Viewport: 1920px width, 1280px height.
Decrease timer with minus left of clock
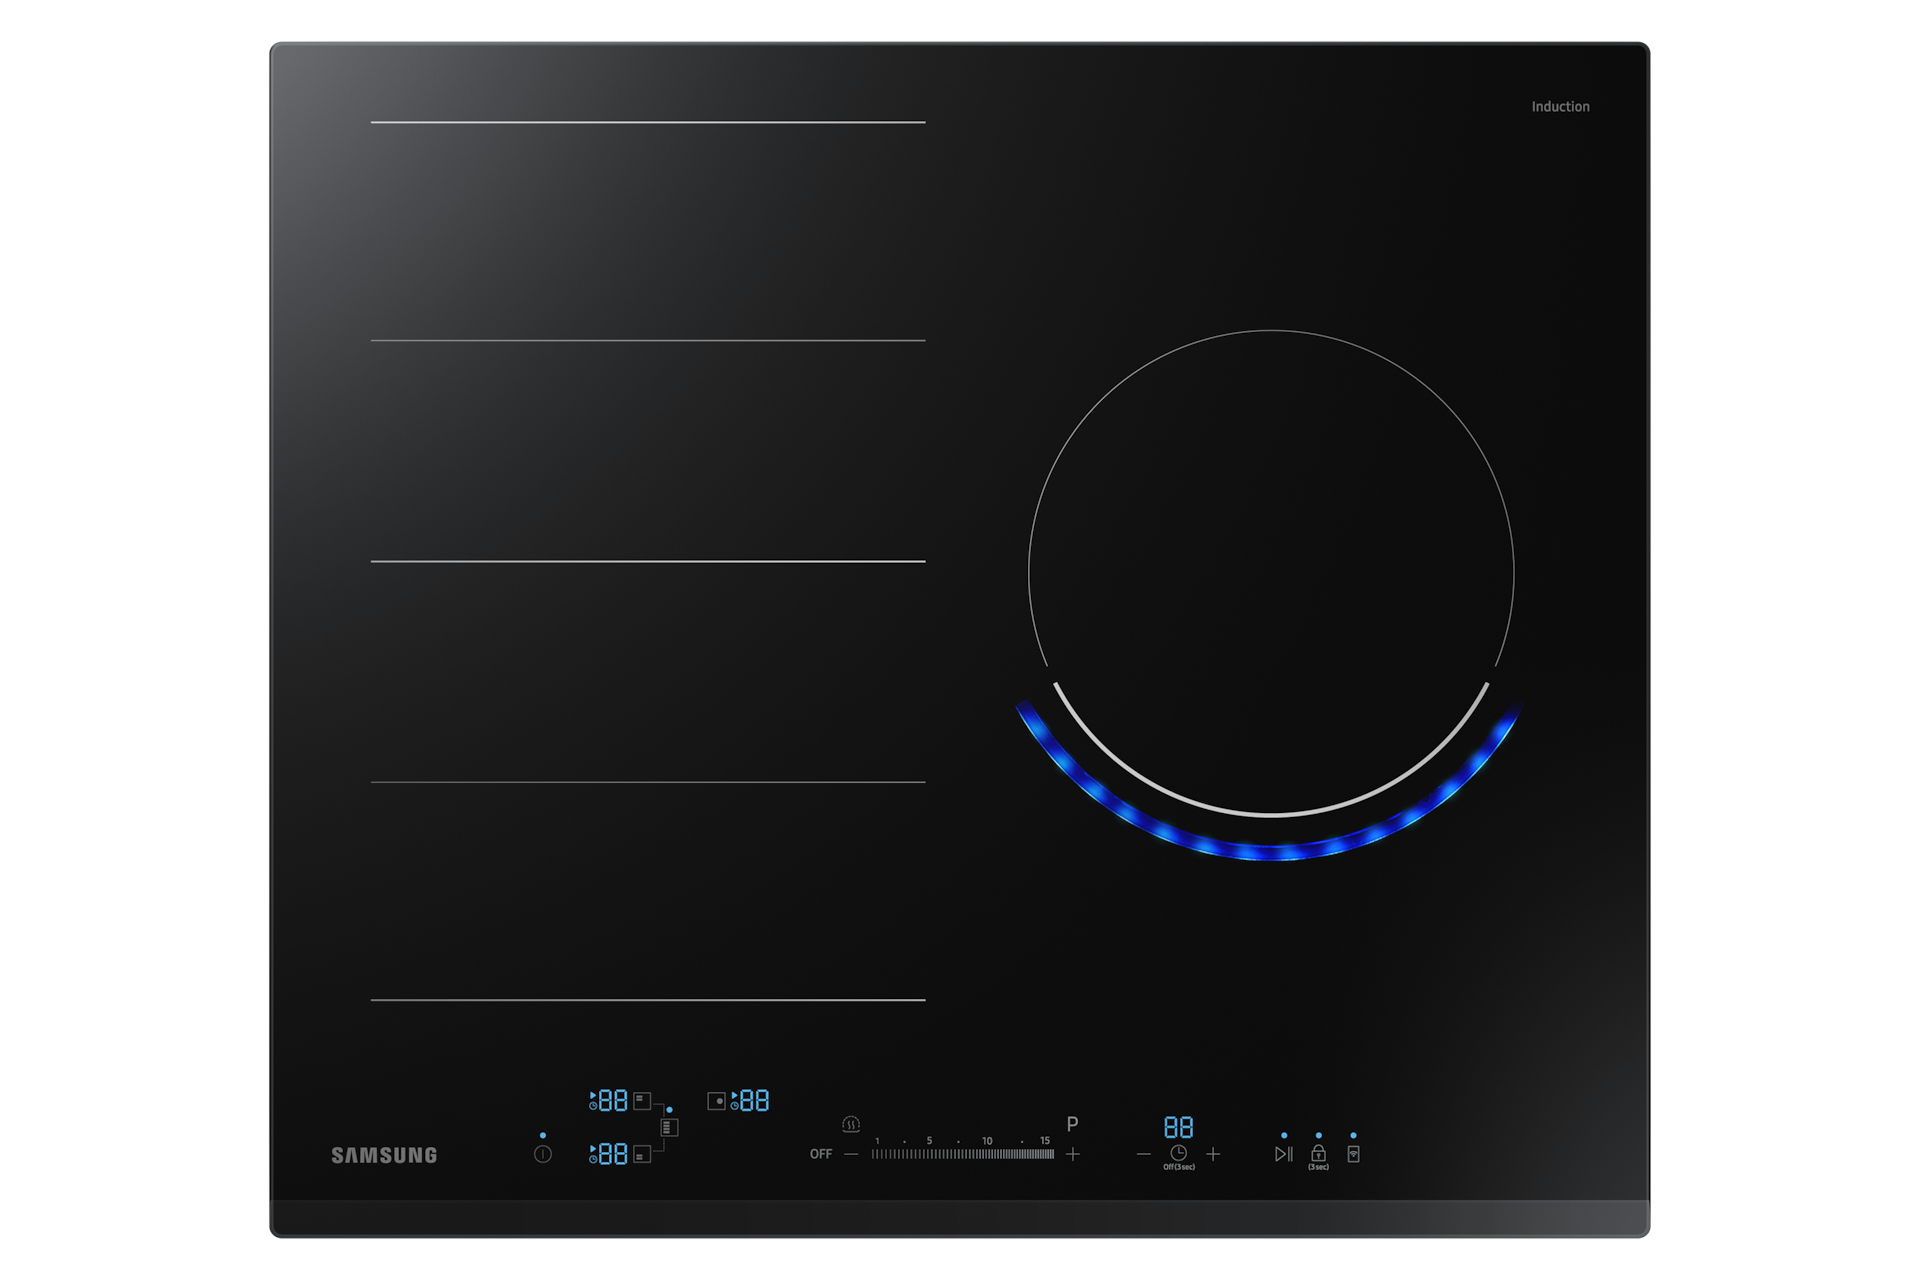tap(1144, 1154)
